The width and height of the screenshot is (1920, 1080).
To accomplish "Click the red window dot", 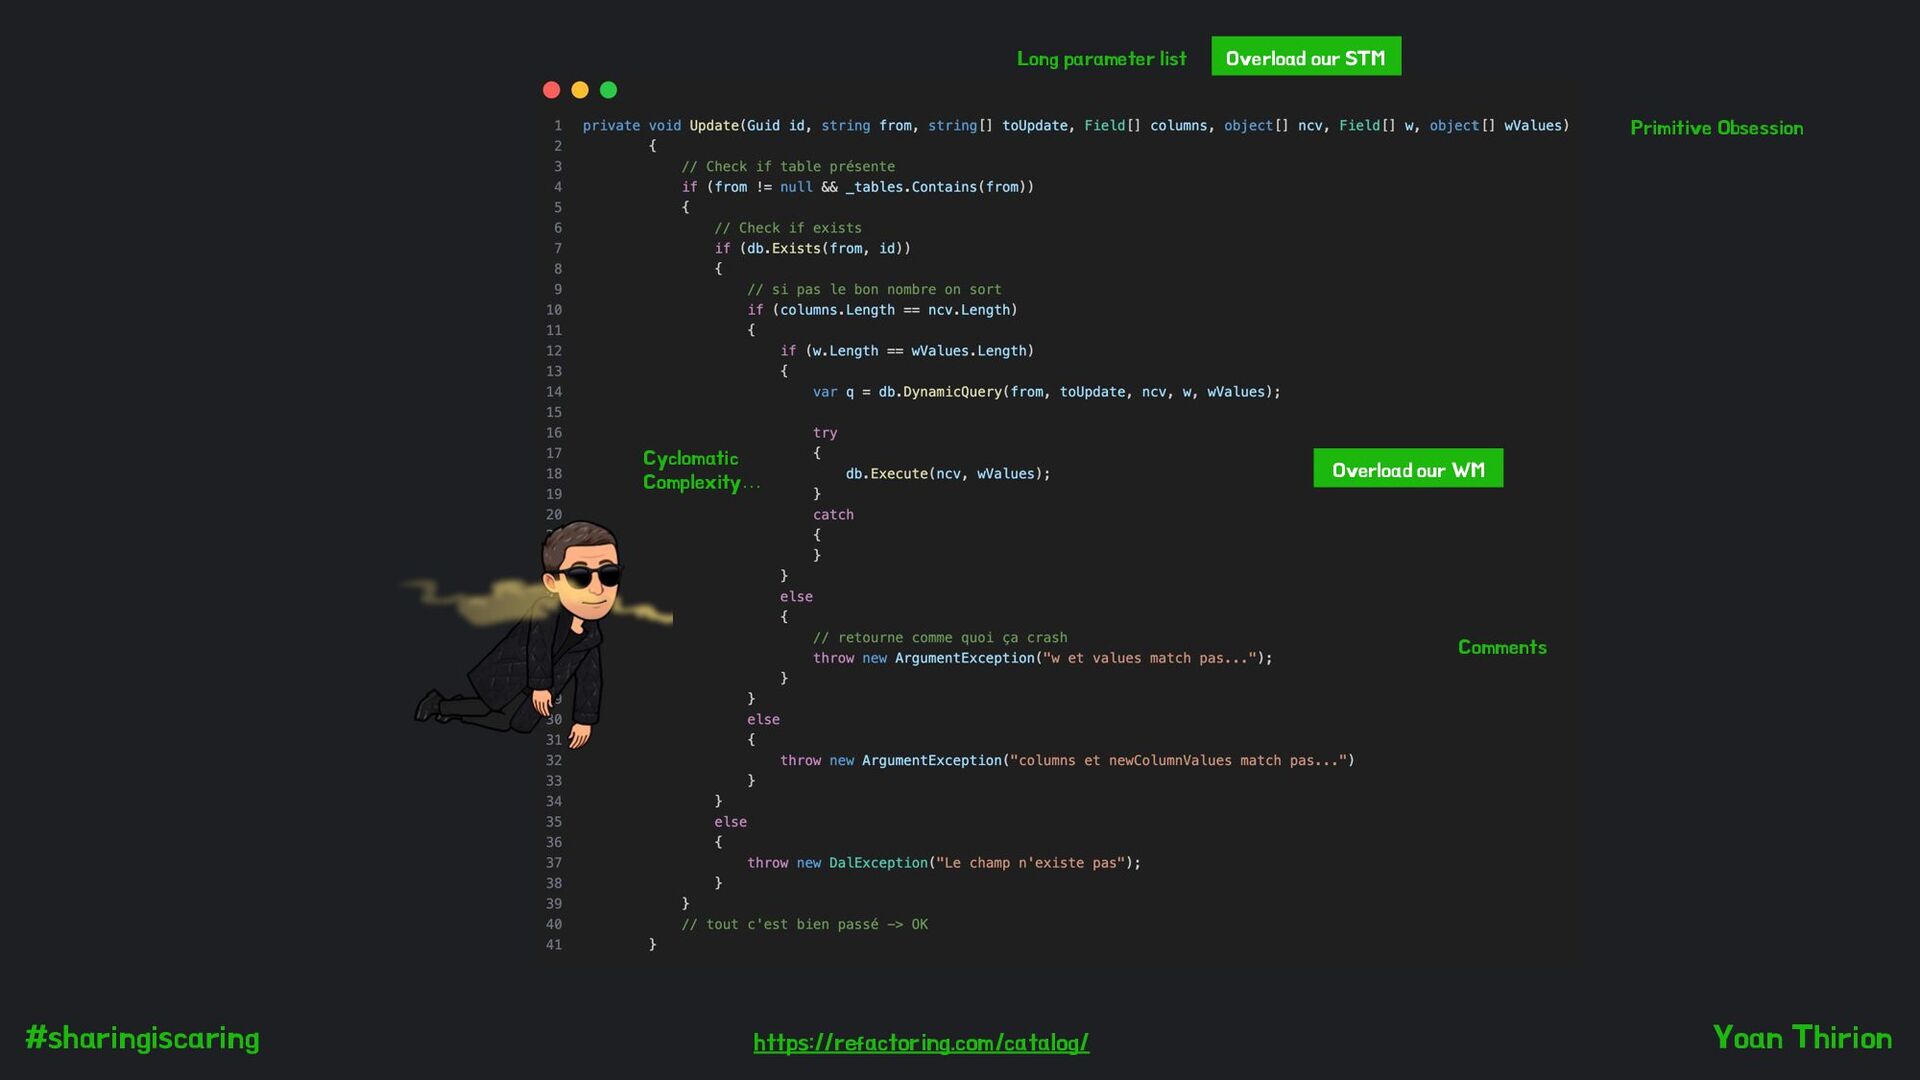I will click(x=551, y=90).
